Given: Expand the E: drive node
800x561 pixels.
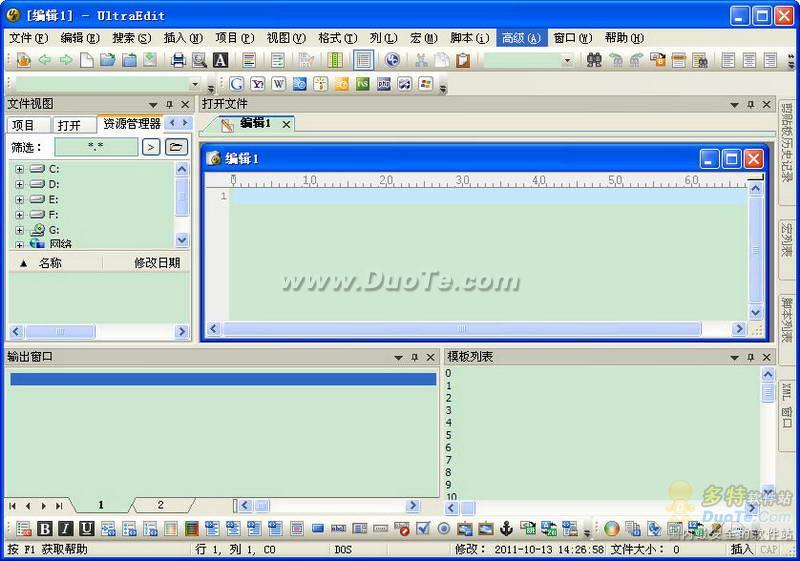Looking at the screenshot, I should tap(19, 199).
